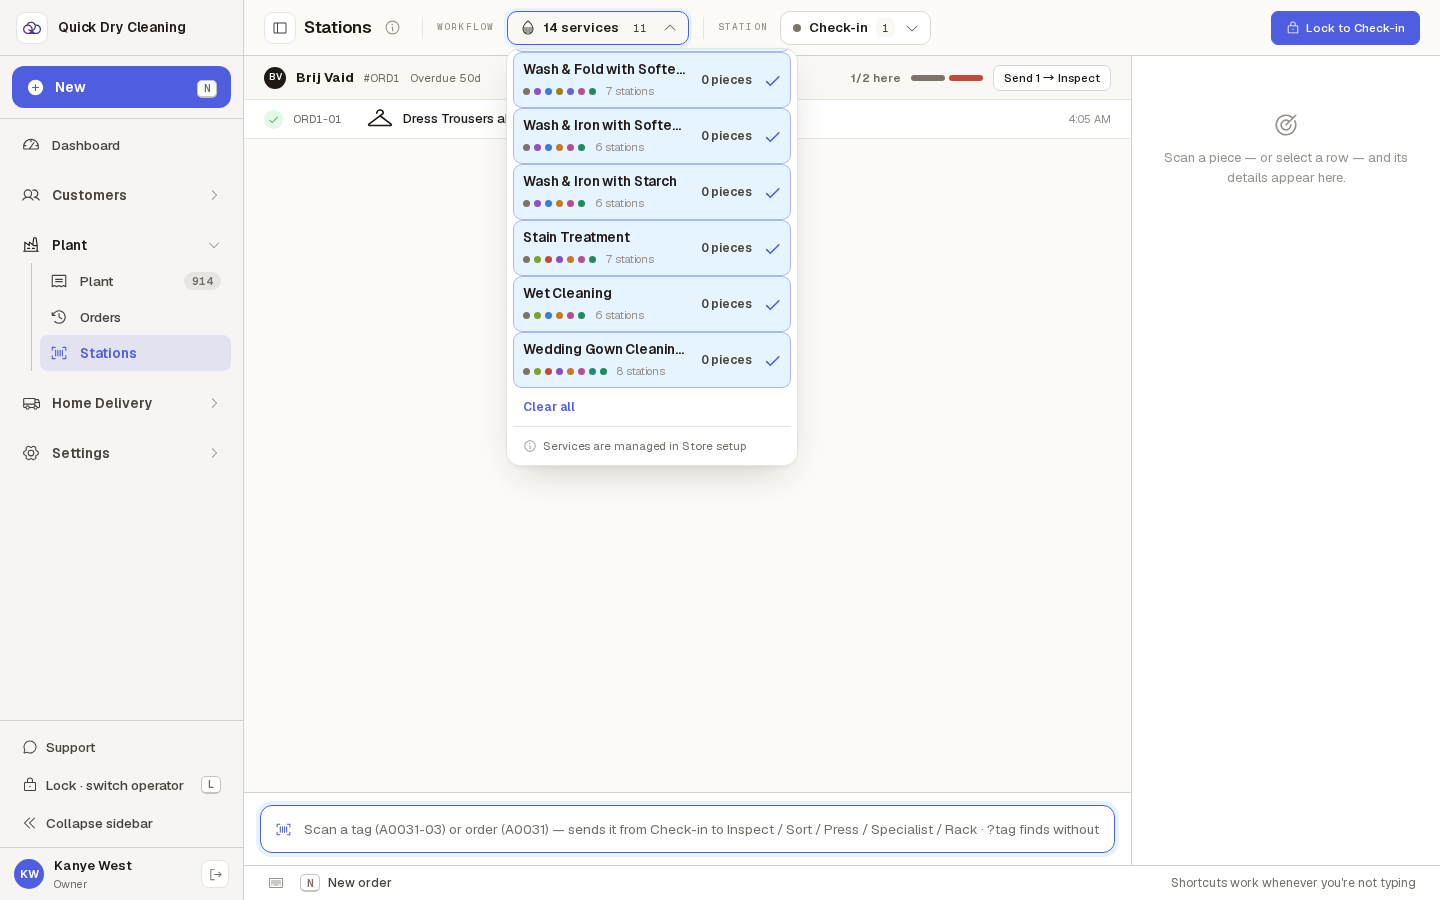Image resolution: width=1440 pixels, height=900 pixels.
Task: Deselect the Stain Treatment service option
Action: click(x=652, y=248)
